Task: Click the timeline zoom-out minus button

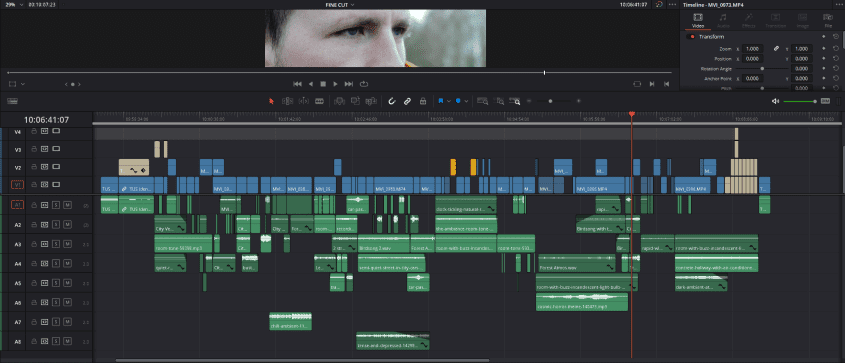Action: [x=529, y=101]
